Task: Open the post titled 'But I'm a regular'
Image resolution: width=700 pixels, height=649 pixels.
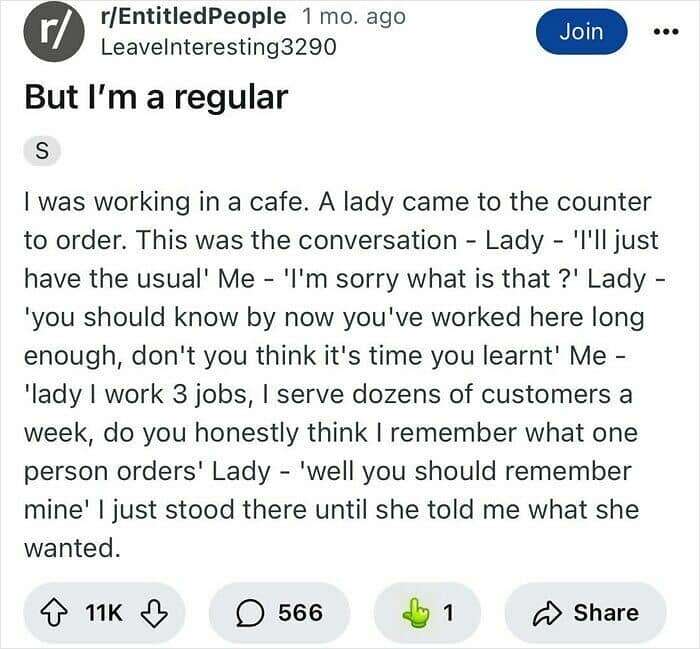Action: pyautogui.click(x=156, y=97)
